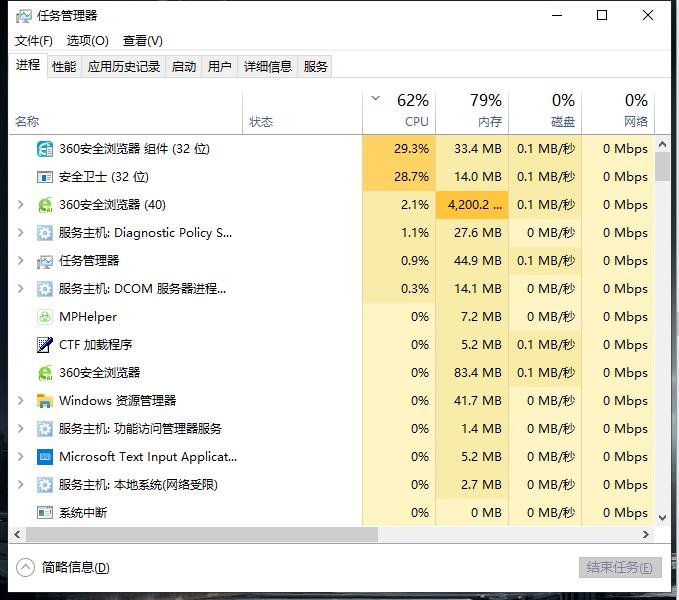Select the 安全卫士 (32 位) process name
Image resolution: width=679 pixels, height=600 pixels.
(104, 177)
